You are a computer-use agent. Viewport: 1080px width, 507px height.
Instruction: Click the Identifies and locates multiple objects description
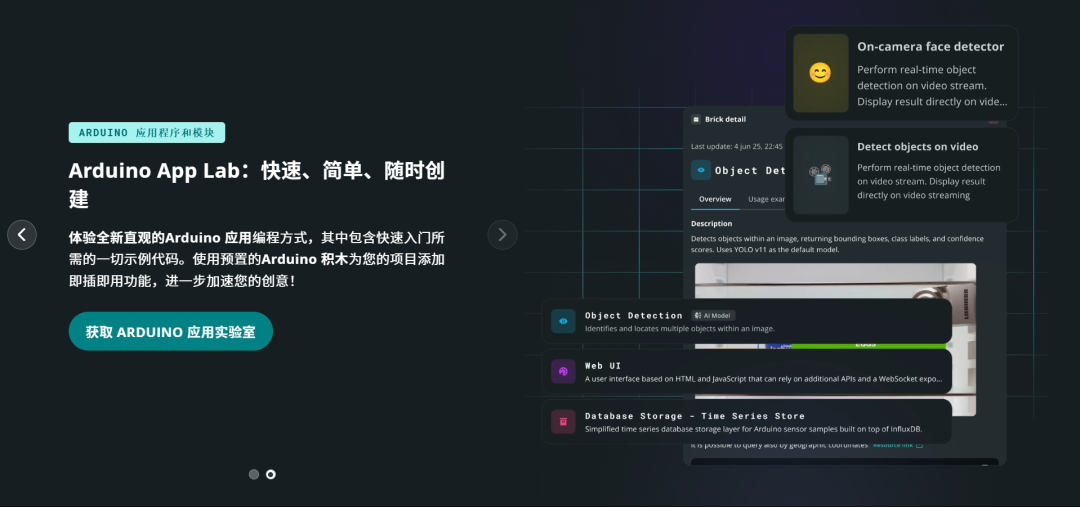pos(680,329)
